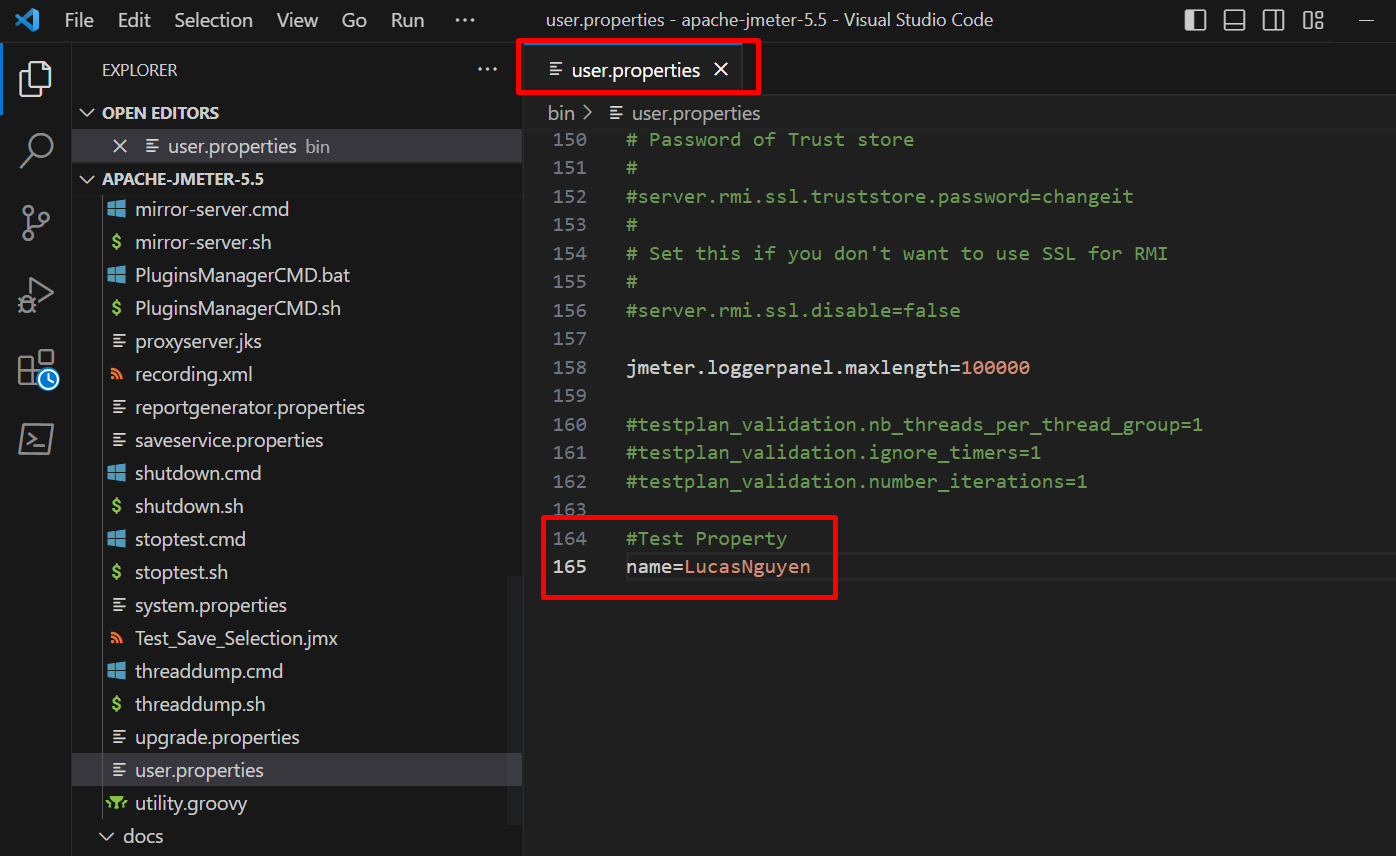Image resolution: width=1396 pixels, height=856 pixels.
Task: Click the Customize Layout icon
Action: [x=1313, y=19]
